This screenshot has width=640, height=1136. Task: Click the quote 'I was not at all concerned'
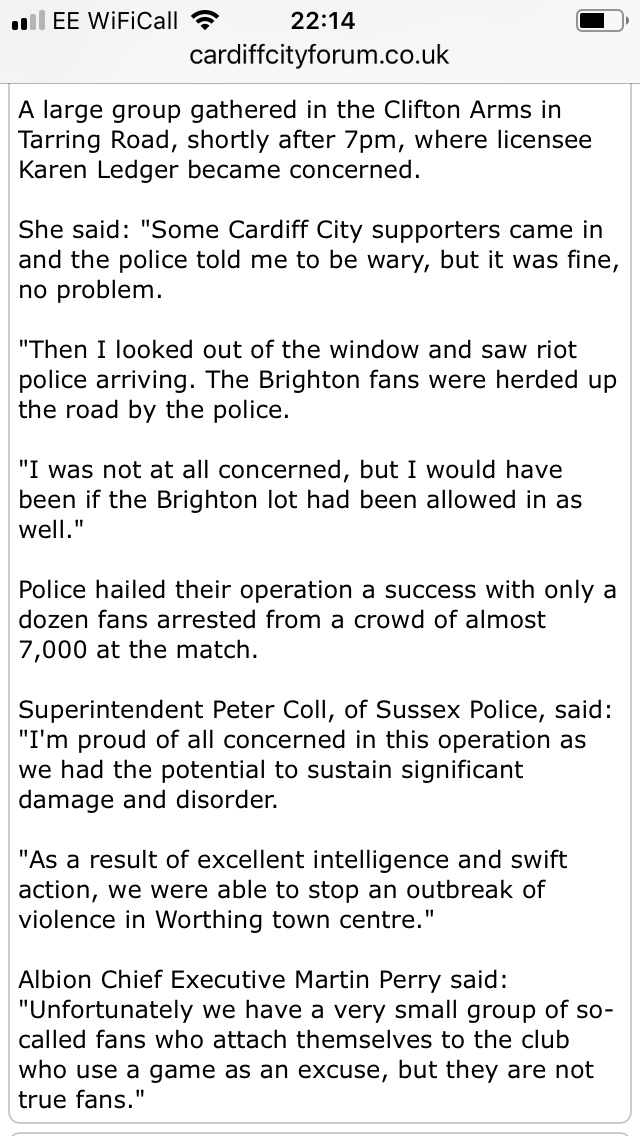point(300,499)
